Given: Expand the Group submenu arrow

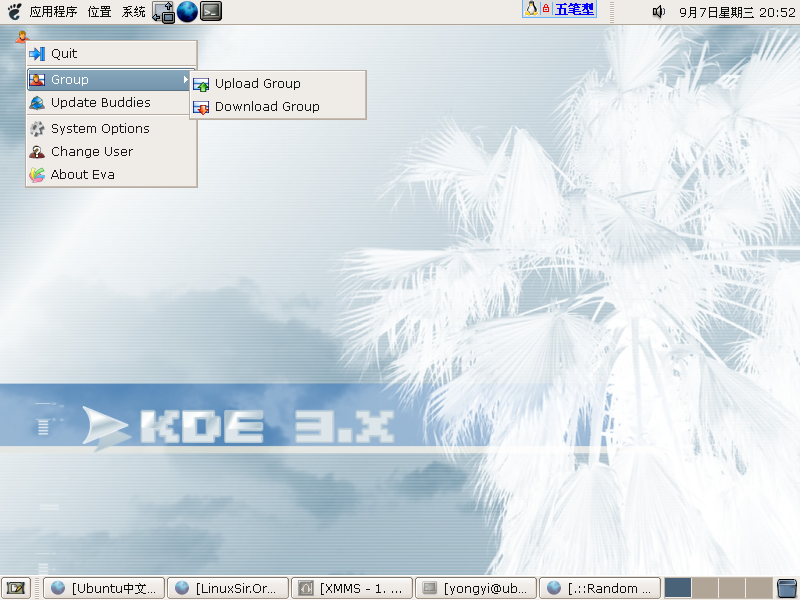Looking at the screenshot, I should 186,80.
